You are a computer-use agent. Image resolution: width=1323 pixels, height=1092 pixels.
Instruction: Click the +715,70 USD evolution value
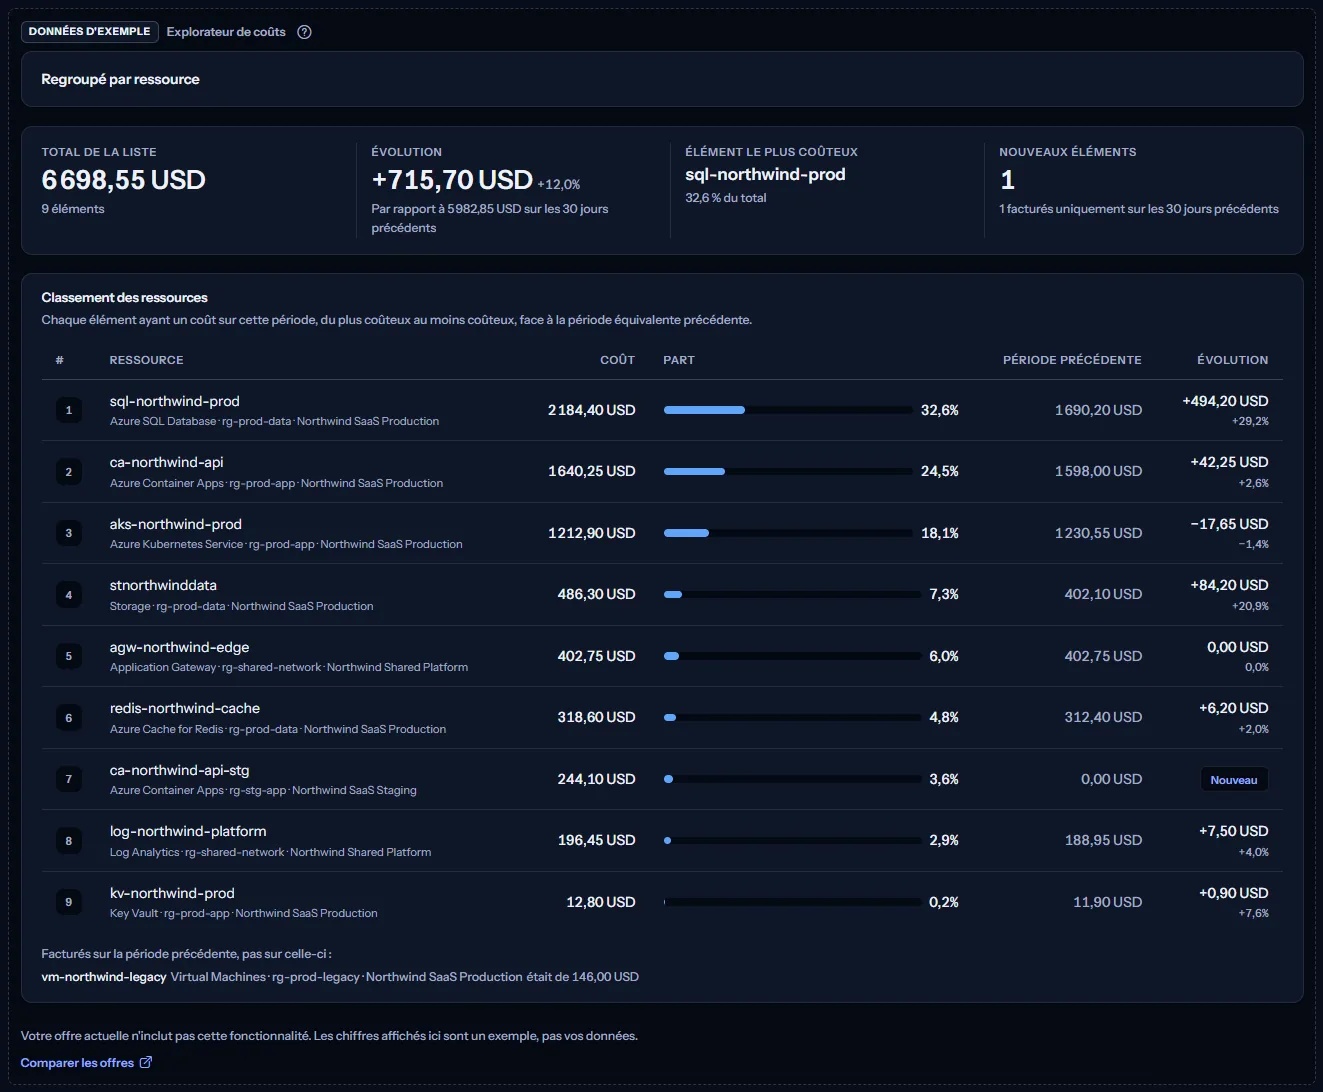coord(452,180)
